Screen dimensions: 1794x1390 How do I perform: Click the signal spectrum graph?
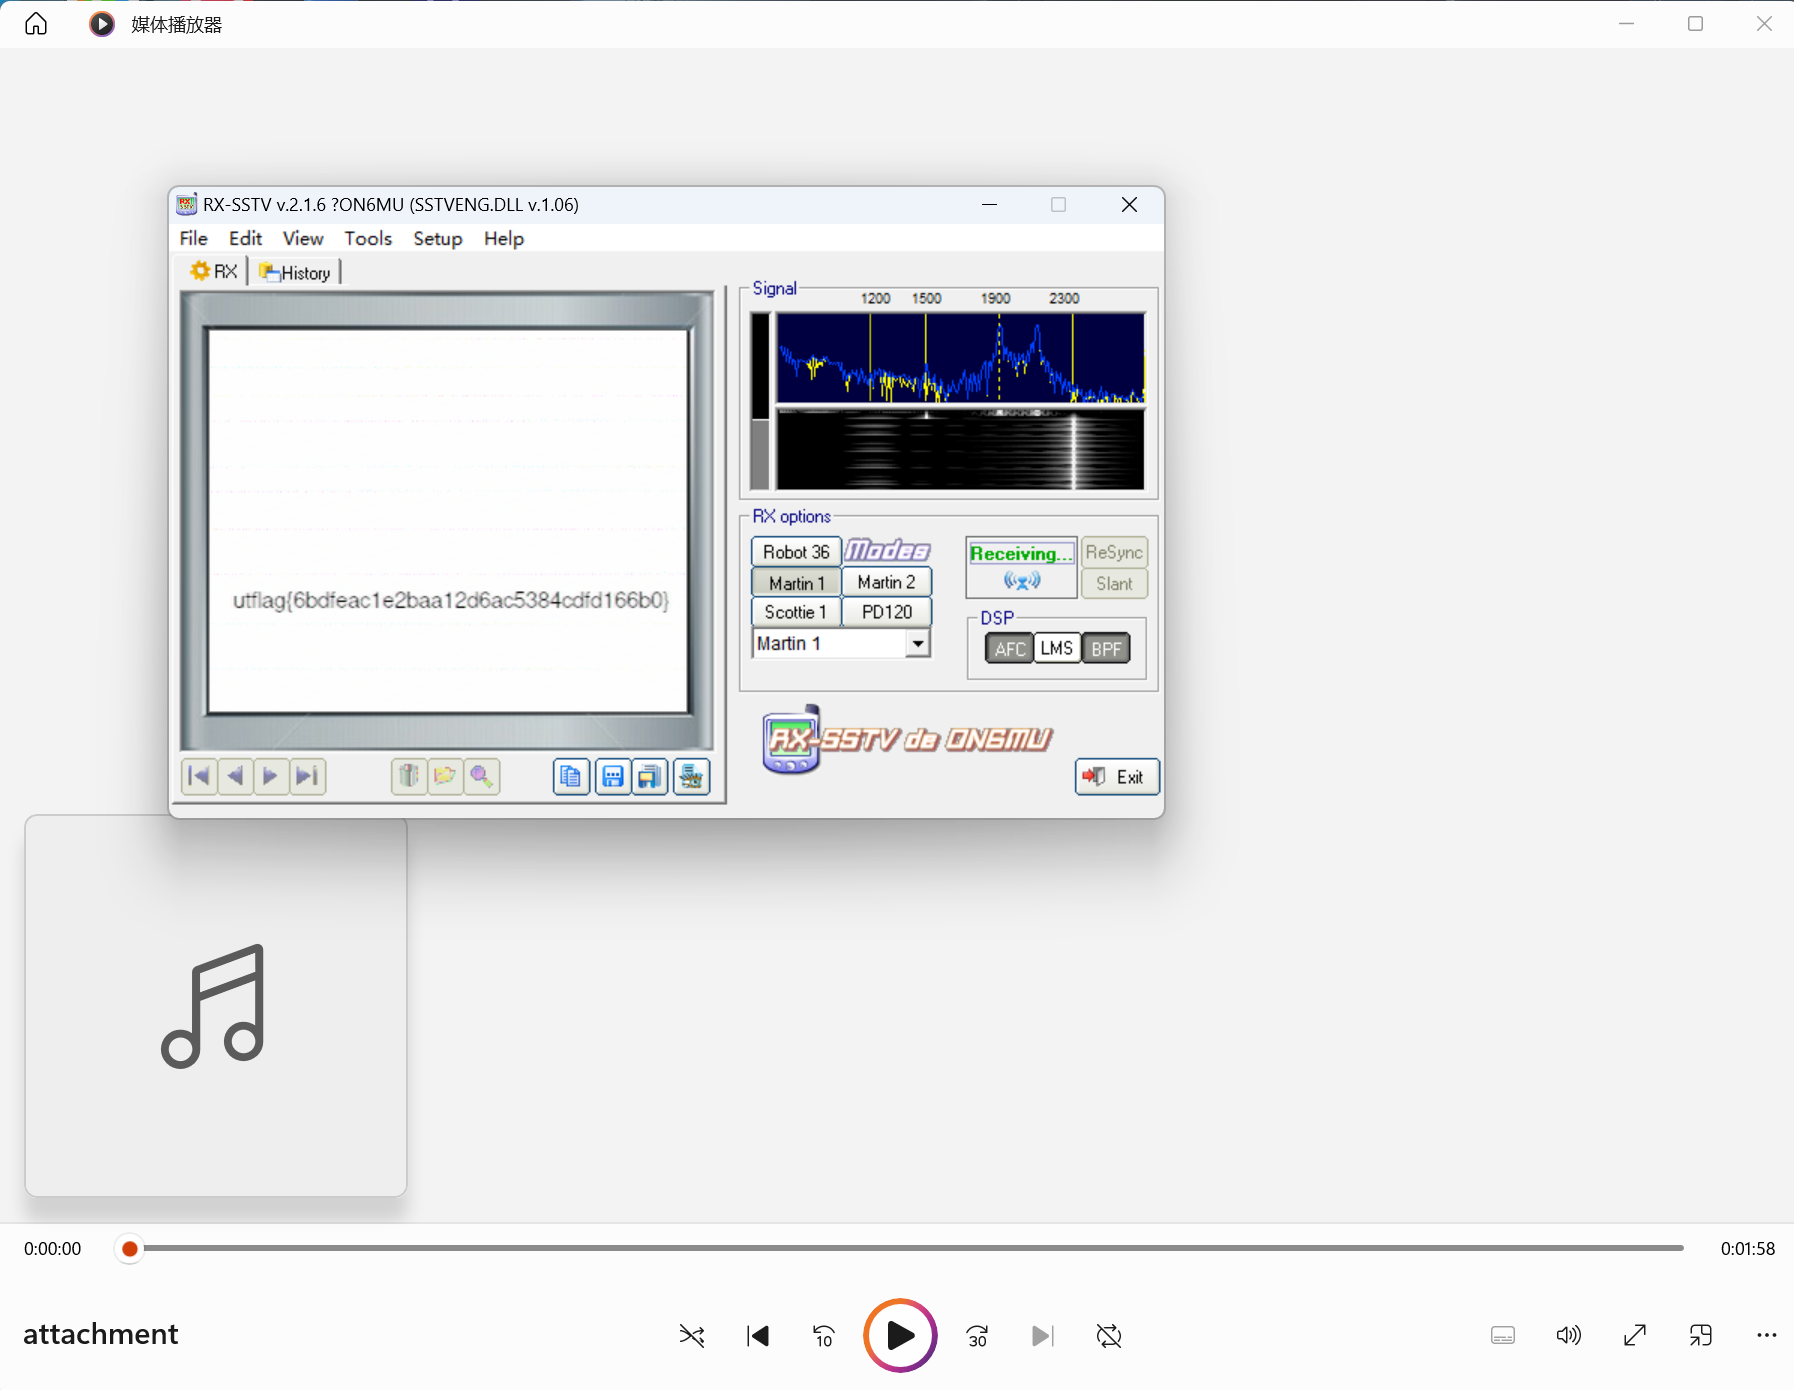960,358
